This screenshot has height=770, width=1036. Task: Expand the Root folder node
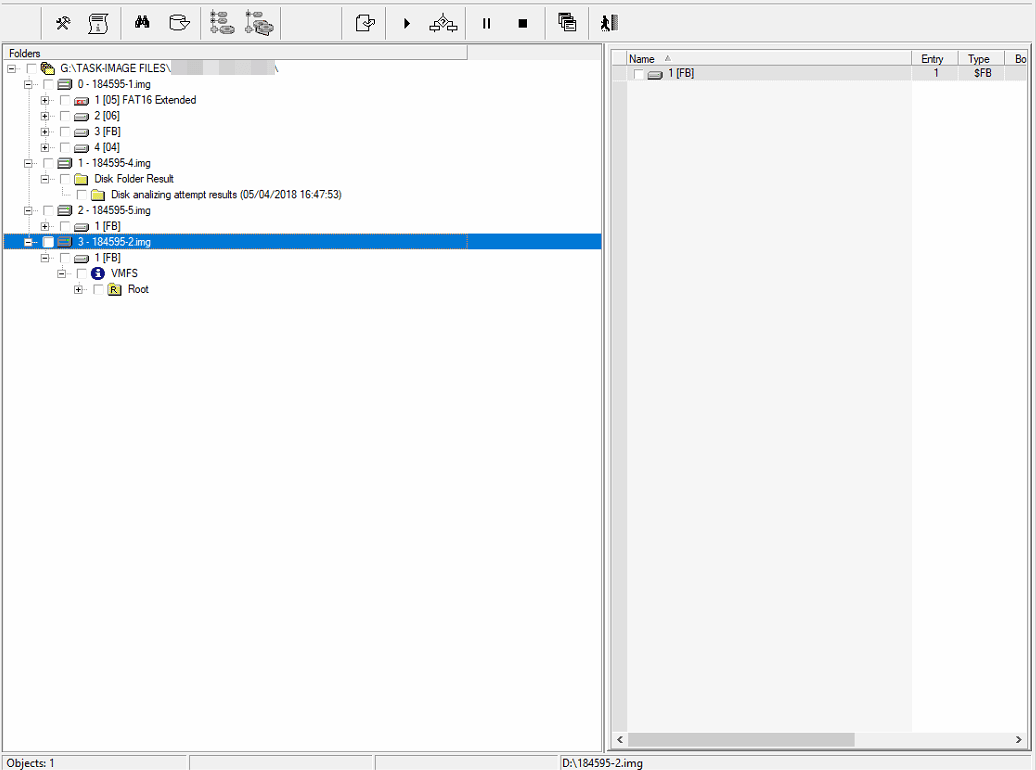click(x=78, y=289)
